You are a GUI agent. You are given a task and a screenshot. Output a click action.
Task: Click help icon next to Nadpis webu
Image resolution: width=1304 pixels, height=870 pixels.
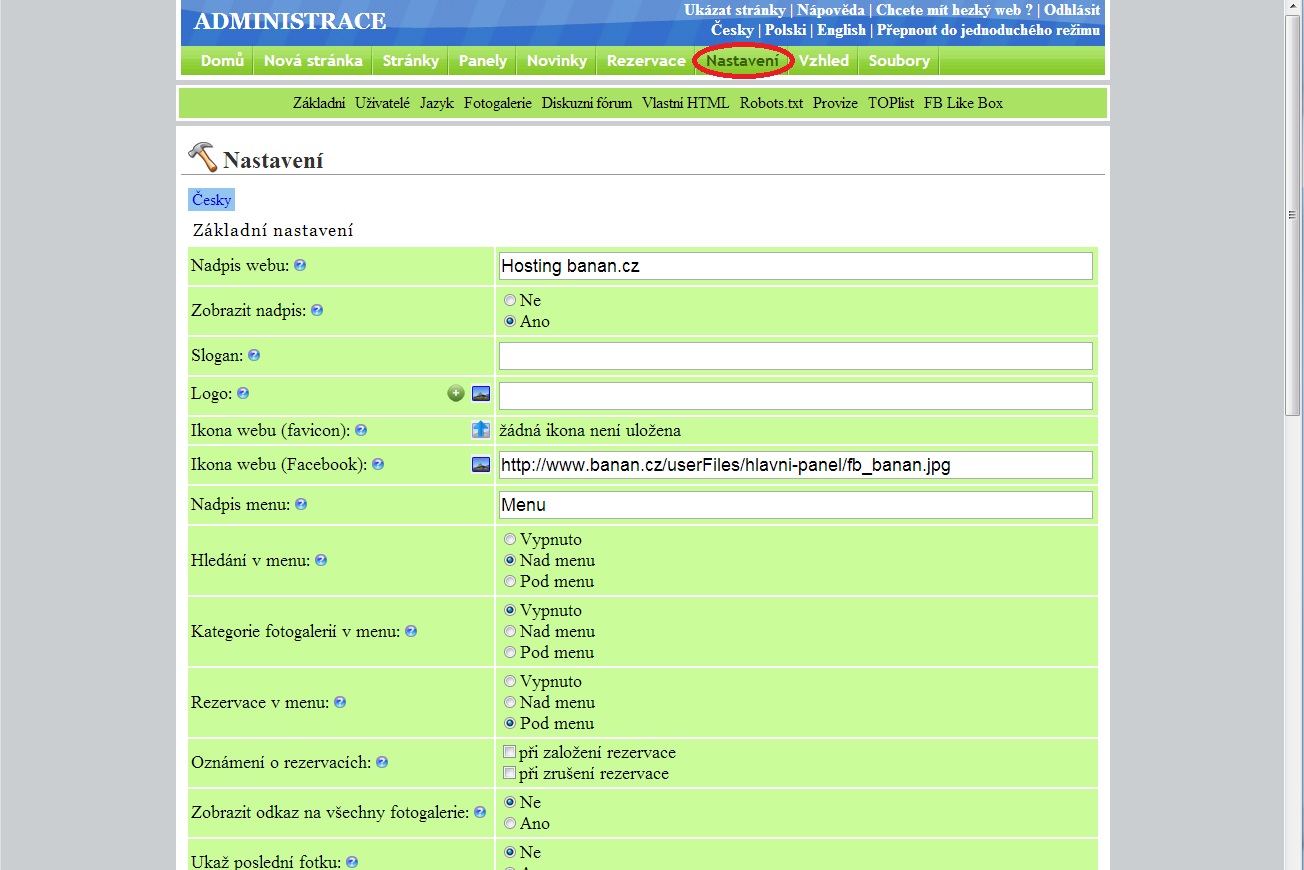pyautogui.click(x=300, y=265)
